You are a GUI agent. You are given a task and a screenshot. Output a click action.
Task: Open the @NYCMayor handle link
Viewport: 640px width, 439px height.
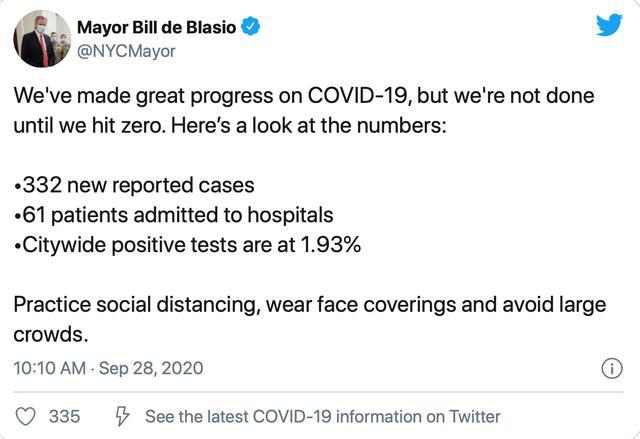click(126, 50)
